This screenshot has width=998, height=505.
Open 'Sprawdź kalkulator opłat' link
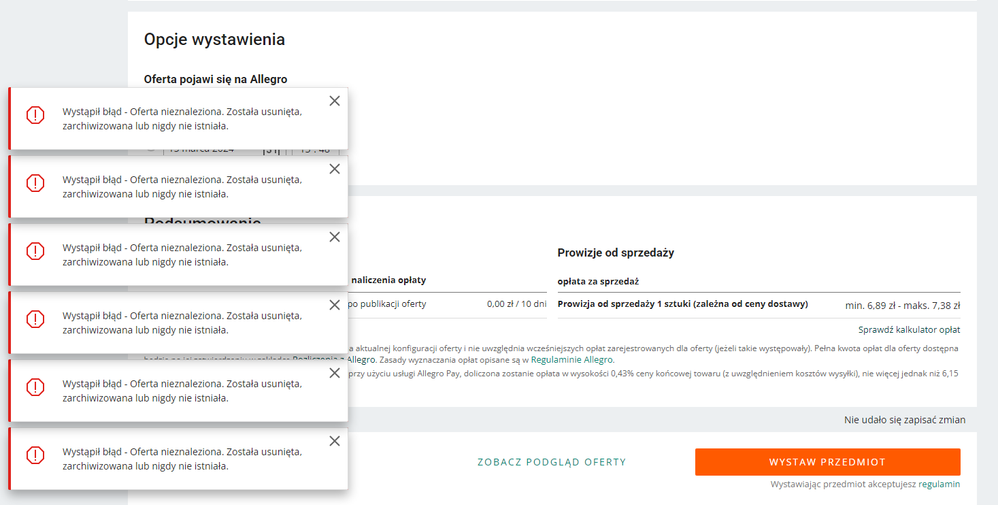pos(909,330)
